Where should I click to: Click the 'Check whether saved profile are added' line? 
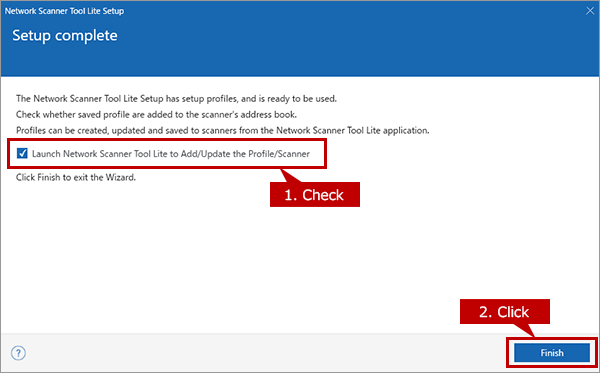pos(156,114)
